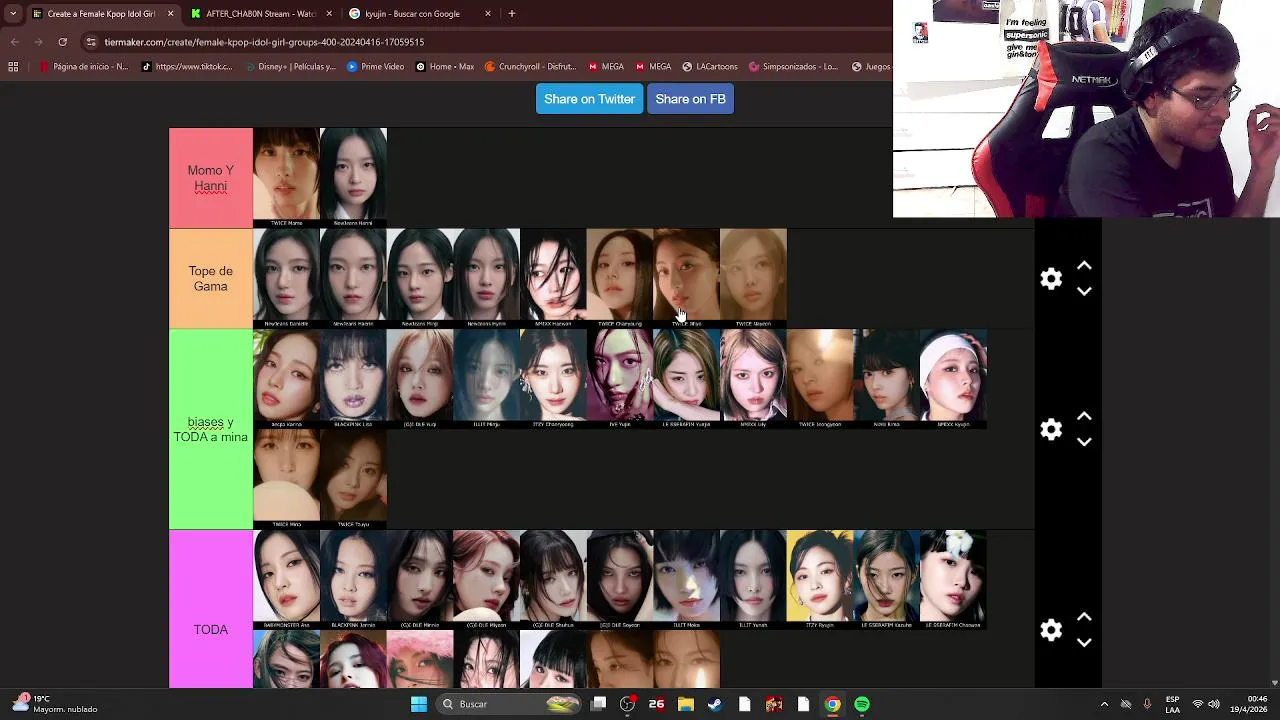Image resolution: width=1280 pixels, height=720 pixels.
Task: Open File Explorer from the taskbar
Action: 685,704
